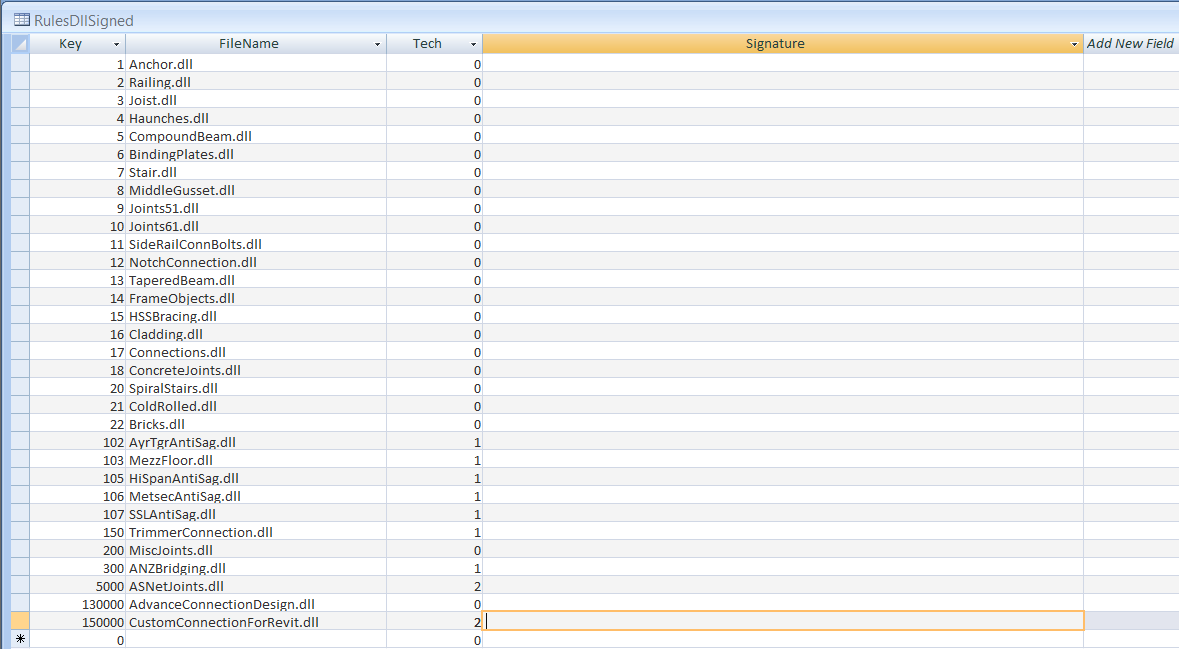The width and height of the screenshot is (1179, 649).
Task: Click the ANZBridging.dll cell
Action: coord(256,569)
